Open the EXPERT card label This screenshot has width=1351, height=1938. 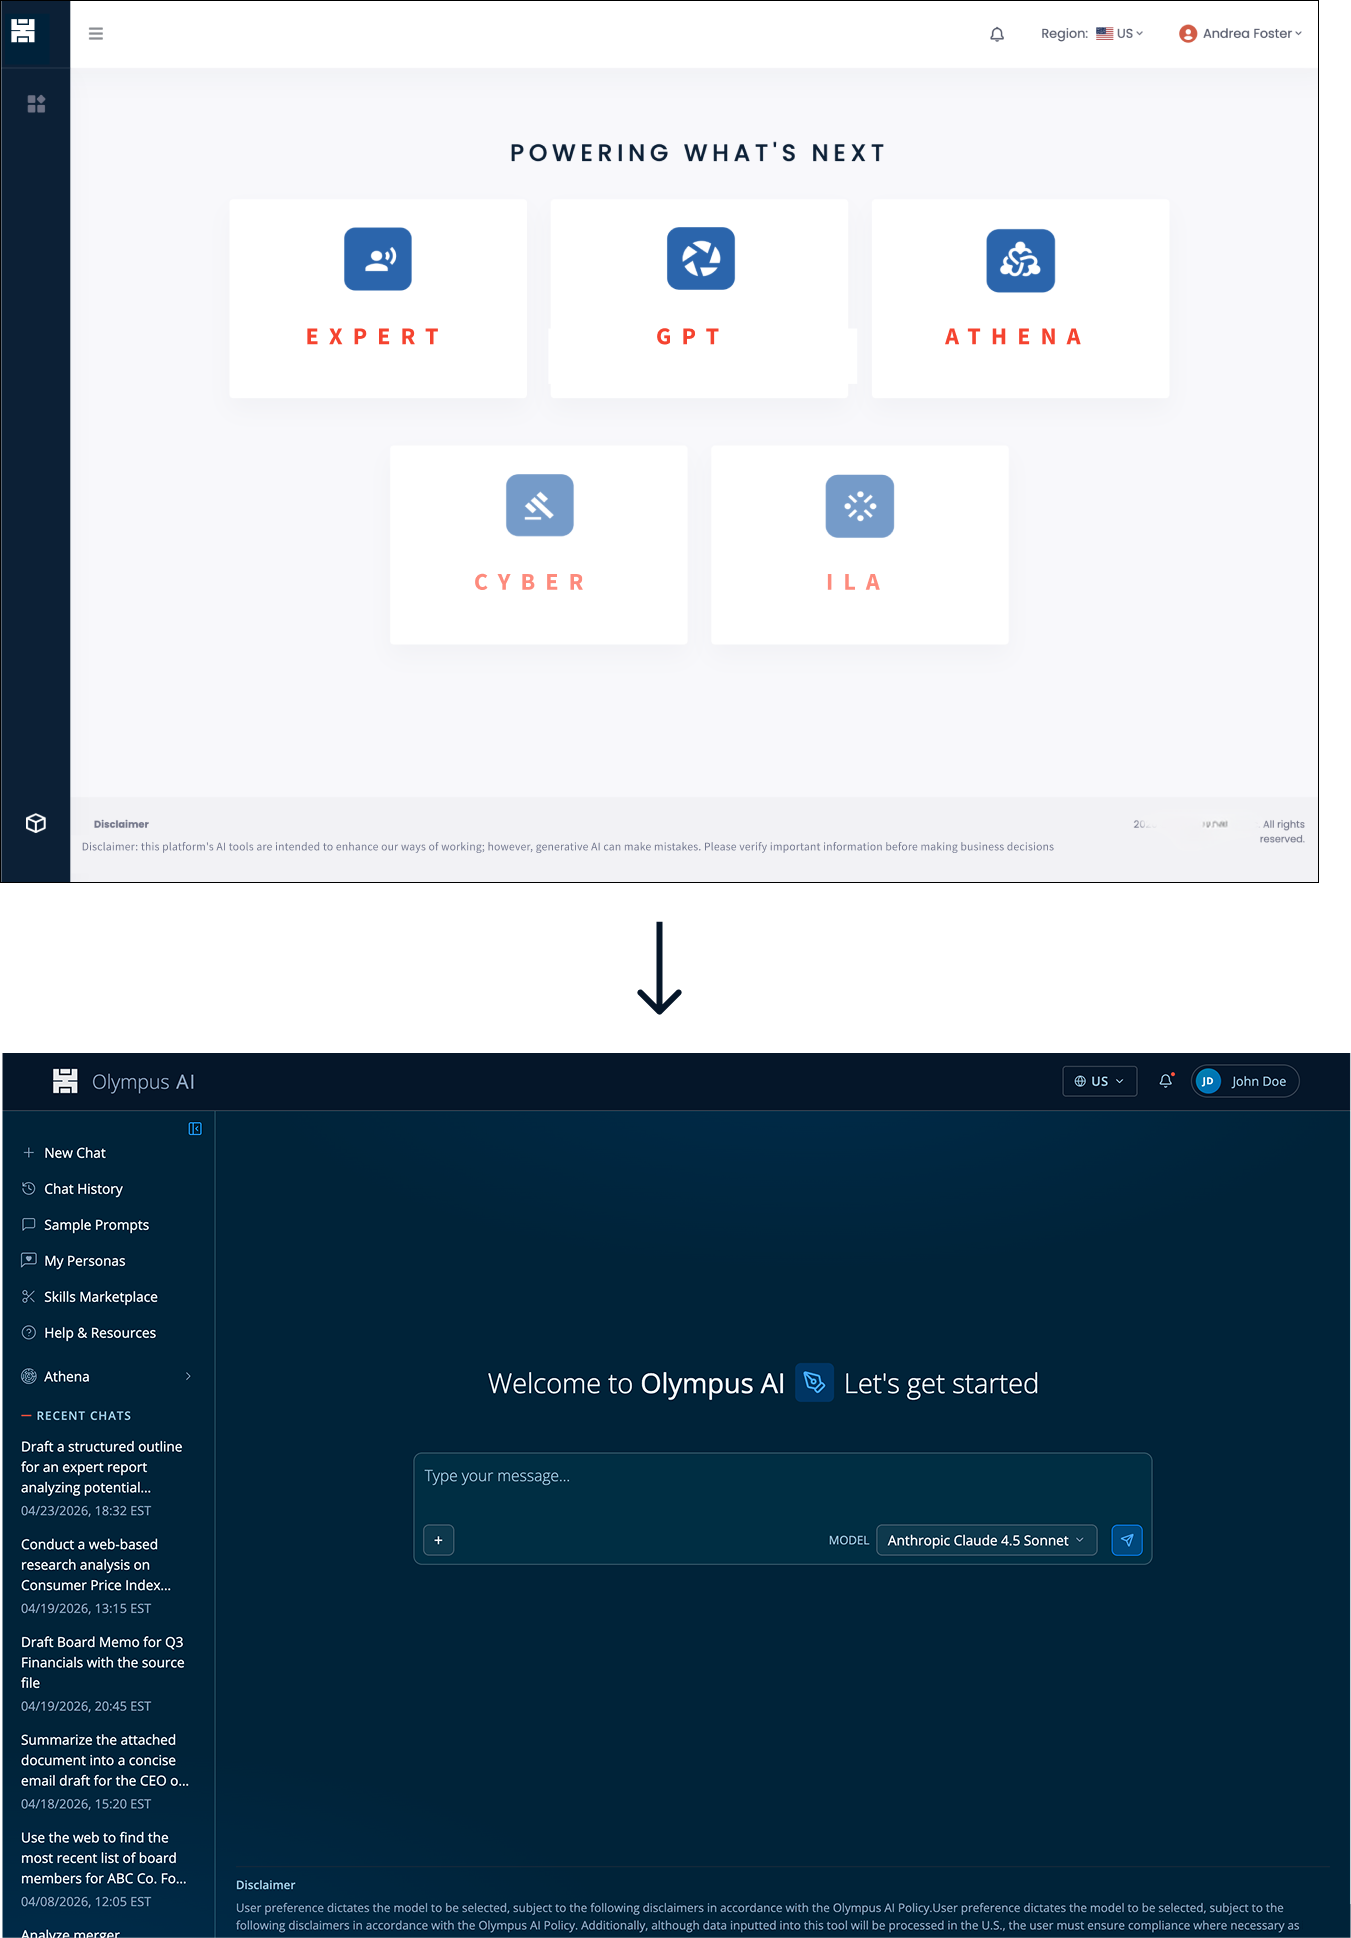point(373,337)
